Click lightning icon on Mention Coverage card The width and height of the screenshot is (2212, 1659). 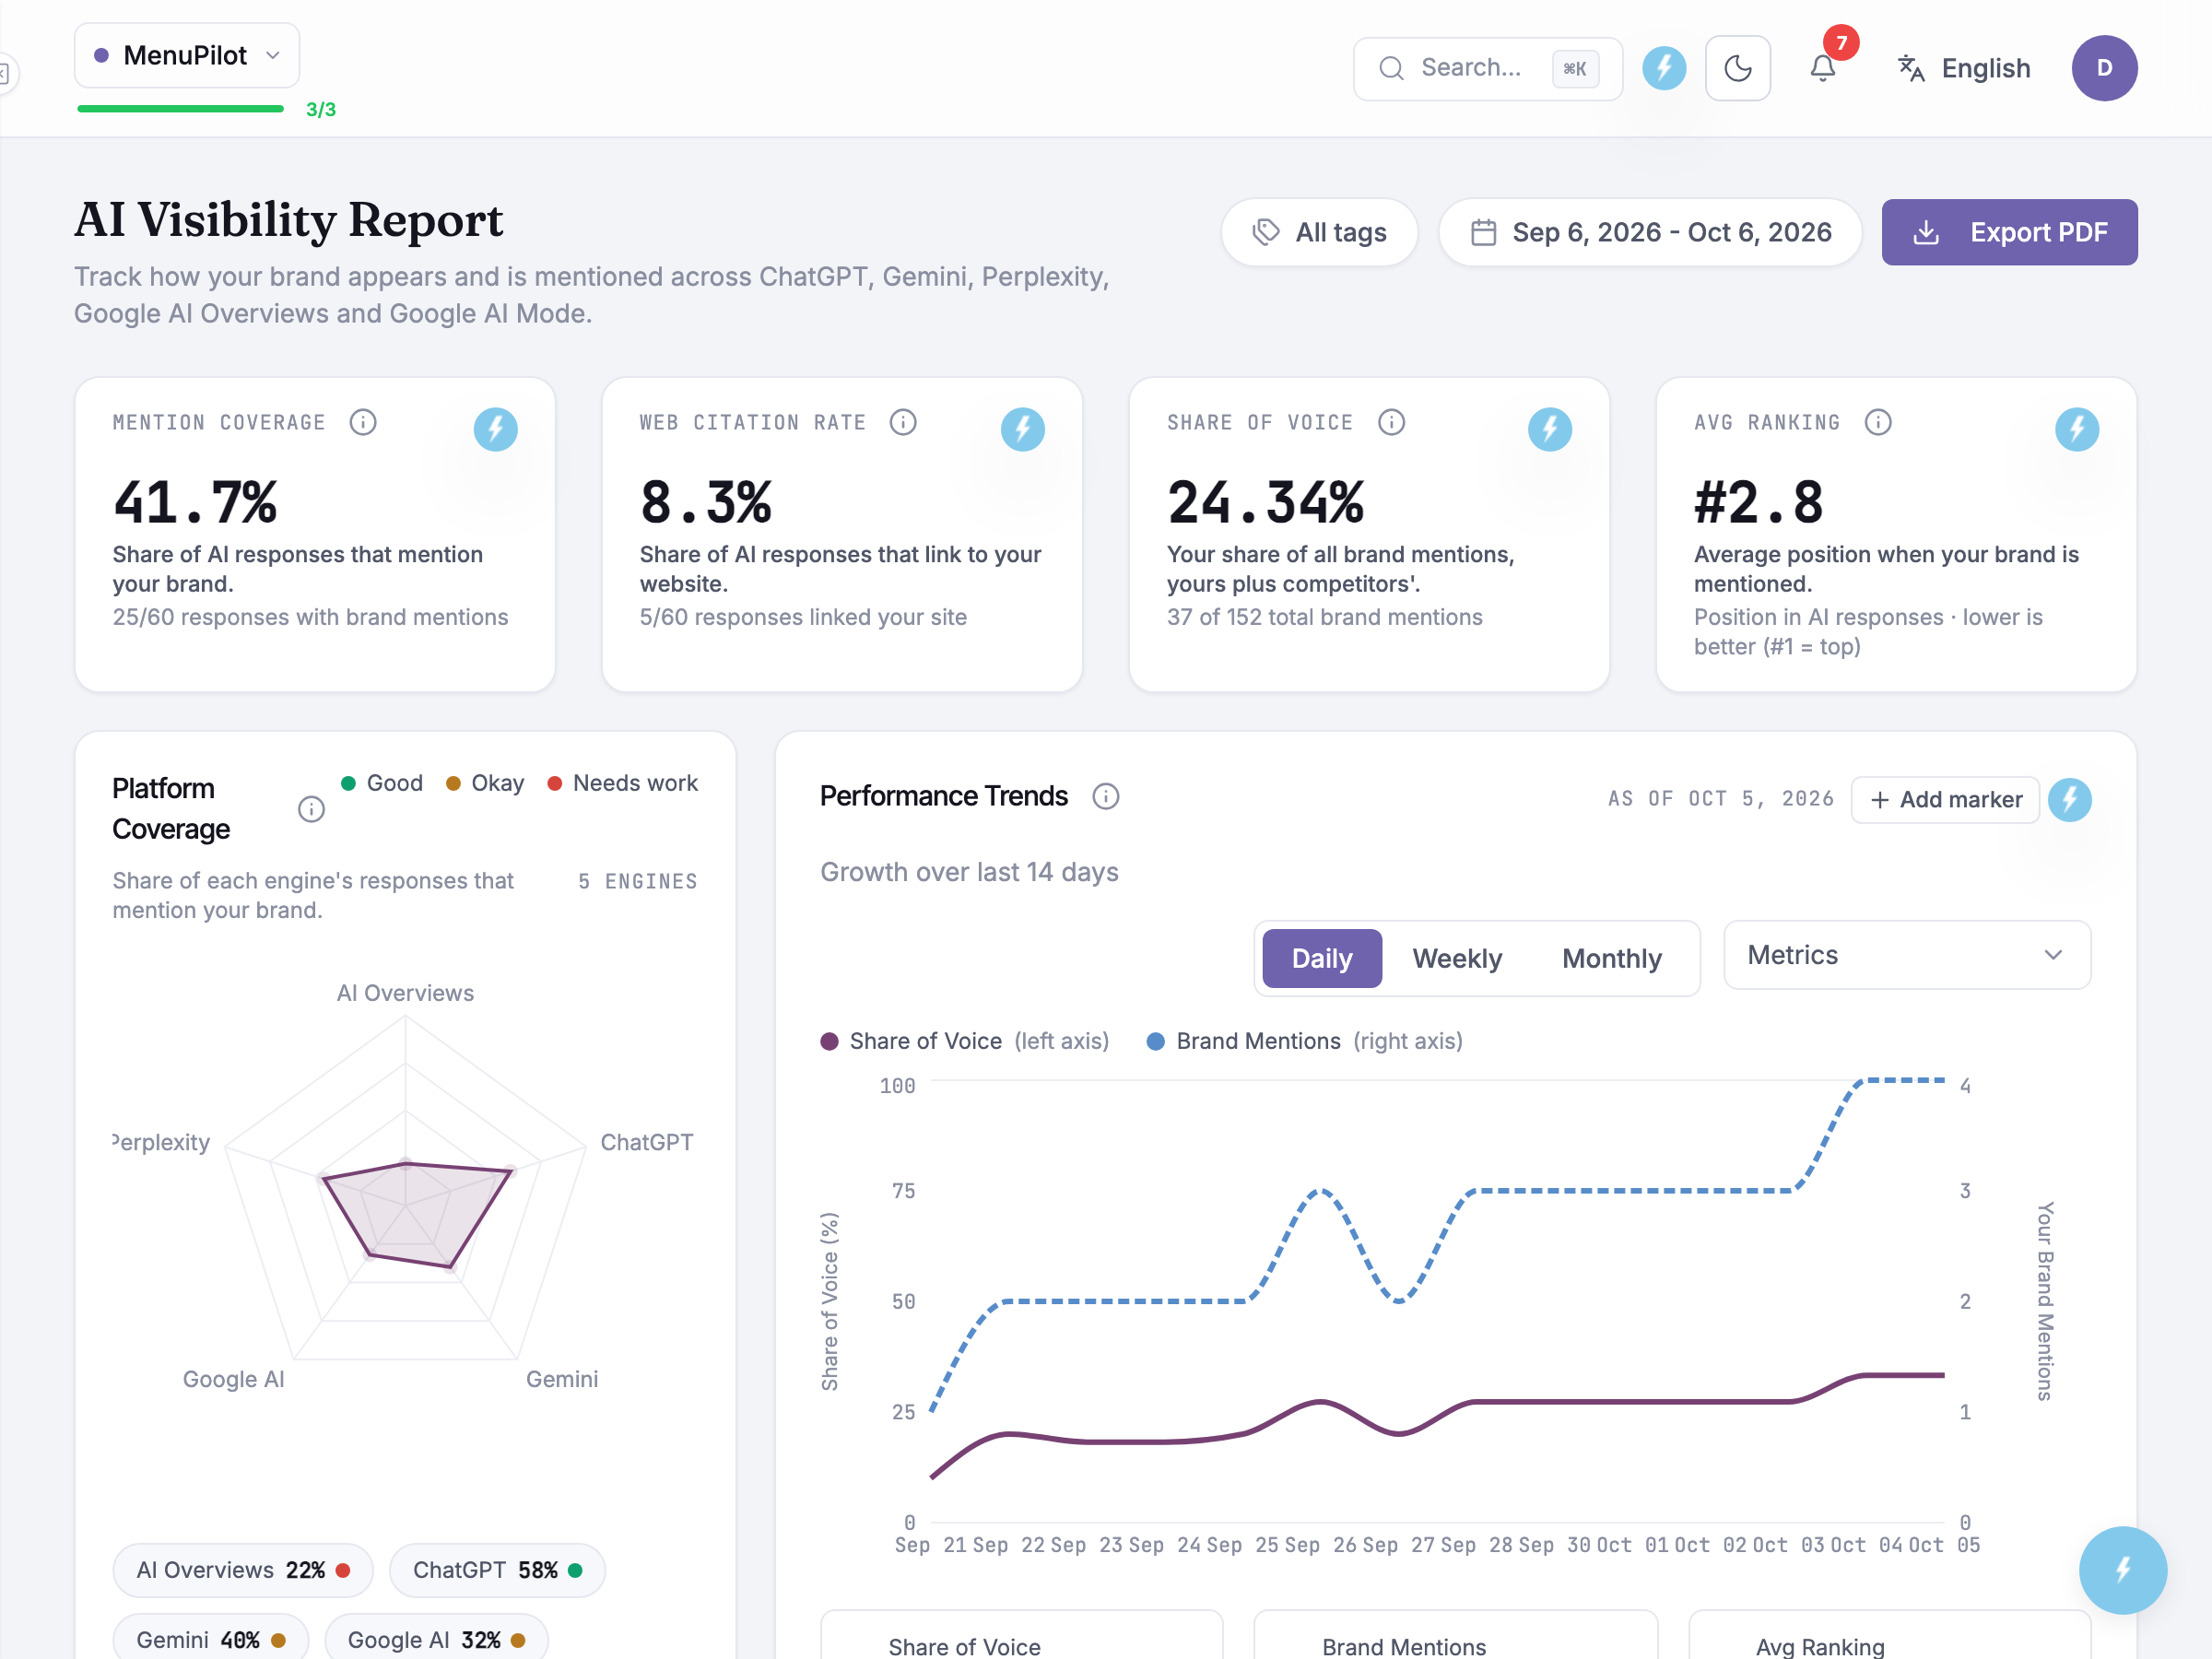pos(495,430)
